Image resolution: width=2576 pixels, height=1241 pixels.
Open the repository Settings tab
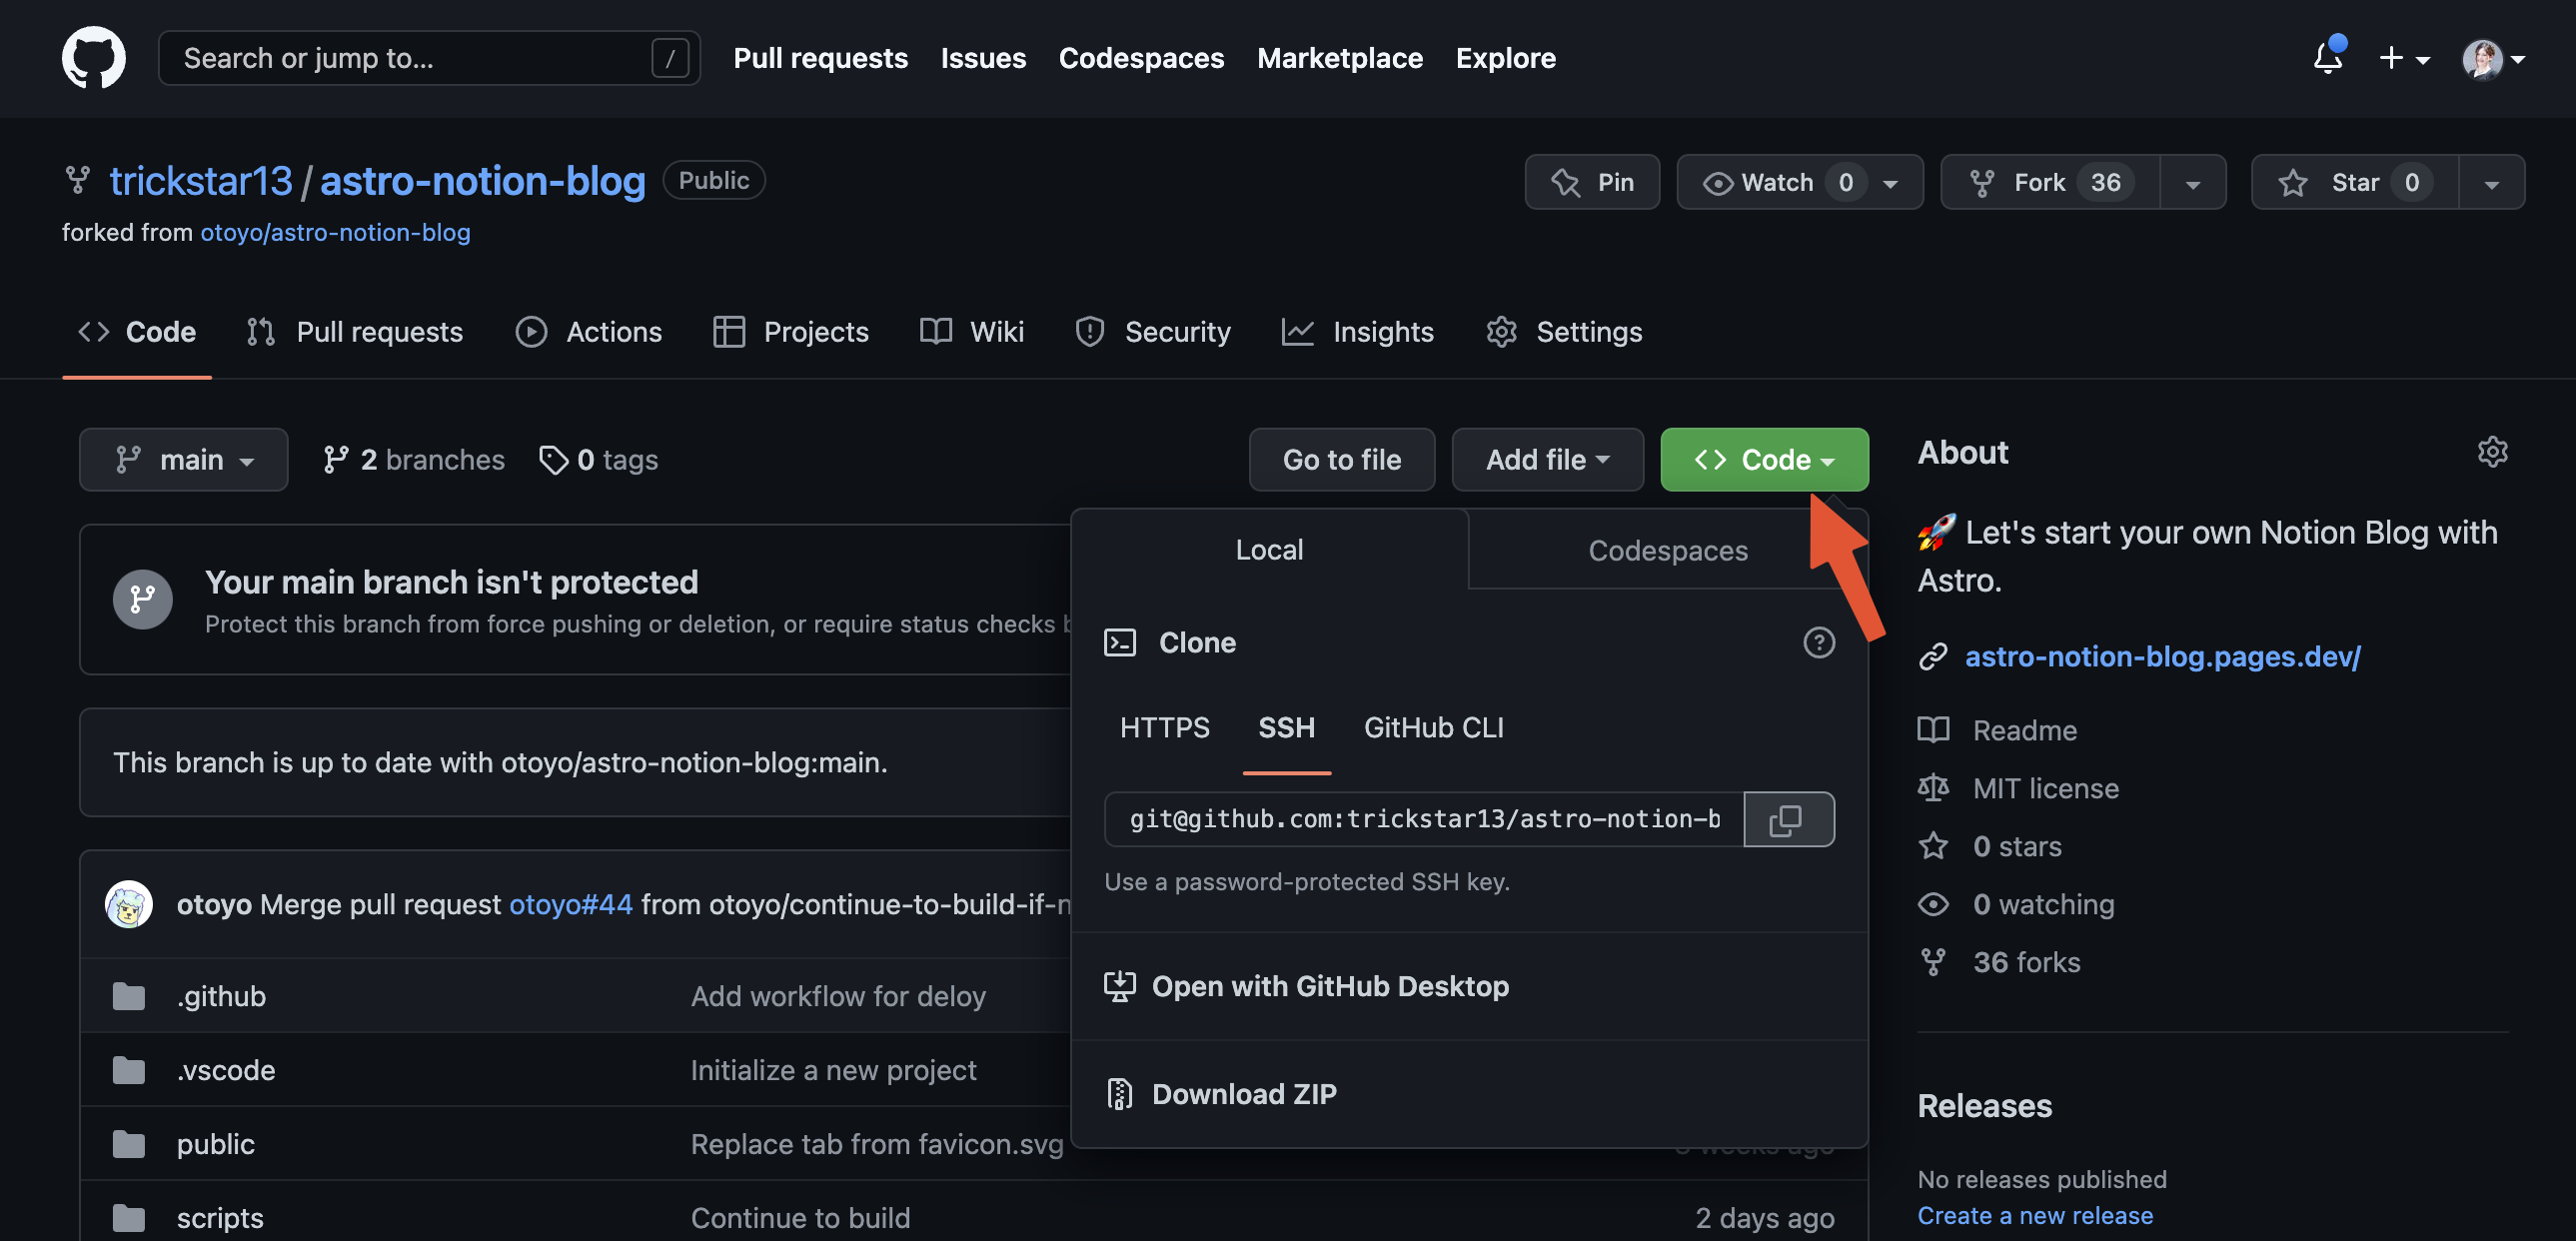click(x=1564, y=331)
